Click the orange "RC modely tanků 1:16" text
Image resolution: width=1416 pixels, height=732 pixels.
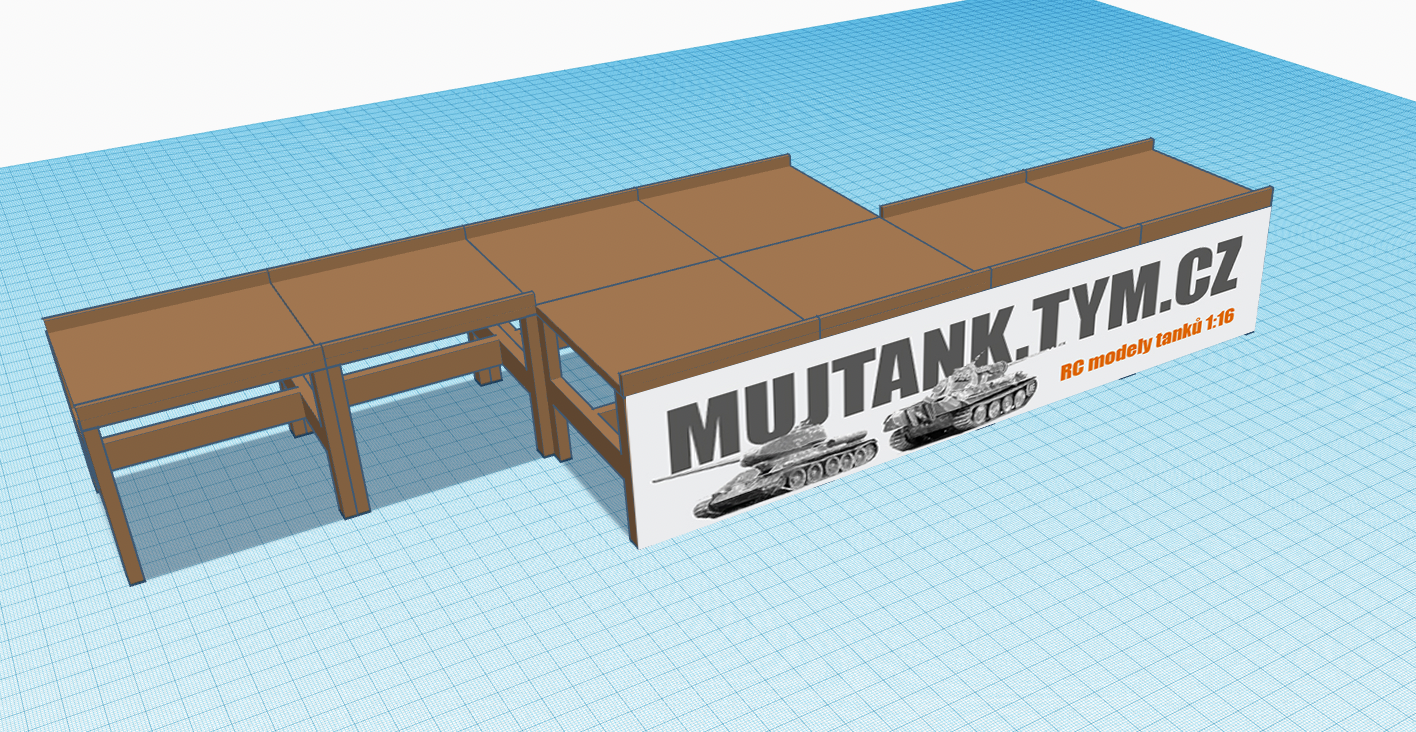click(1148, 343)
